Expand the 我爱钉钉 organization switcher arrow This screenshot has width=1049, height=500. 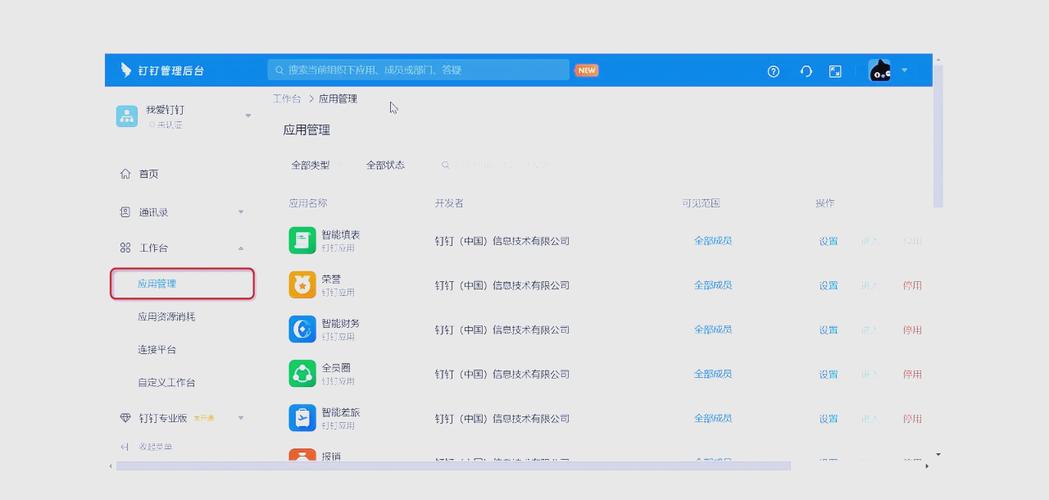click(248, 116)
